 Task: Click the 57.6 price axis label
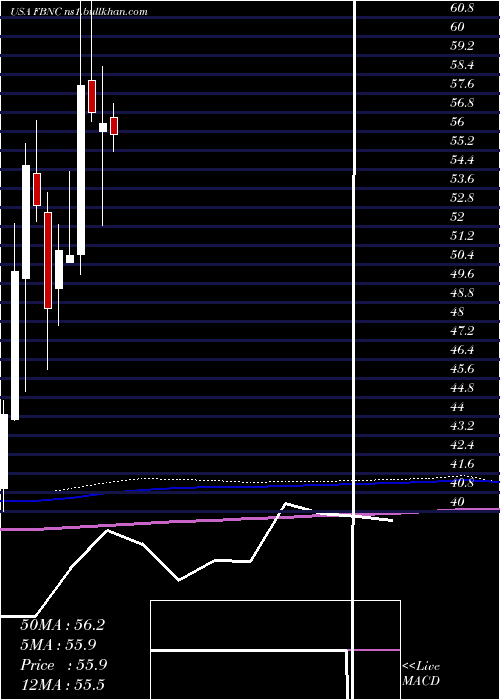[x=462, y=84]
